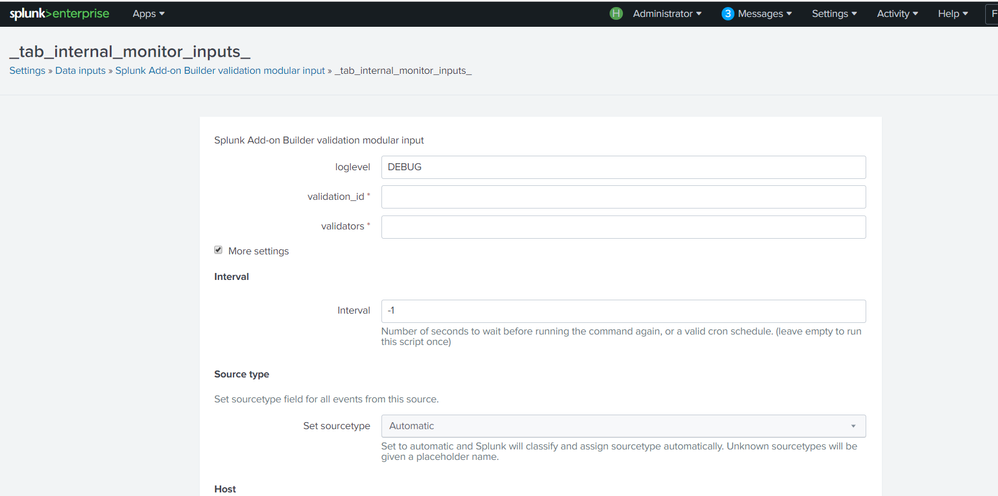Open the Messages menu
The width and height of the screenshot is (998, 496).
coord(765,14)
